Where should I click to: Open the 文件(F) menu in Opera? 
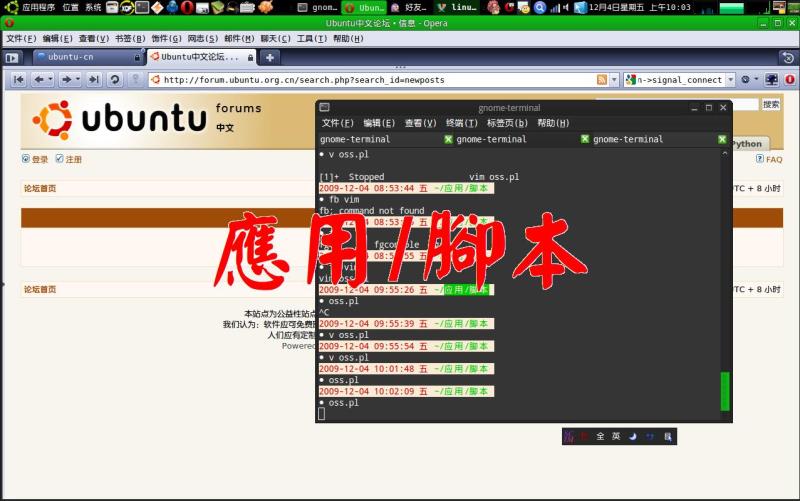(x=21, y=39)
